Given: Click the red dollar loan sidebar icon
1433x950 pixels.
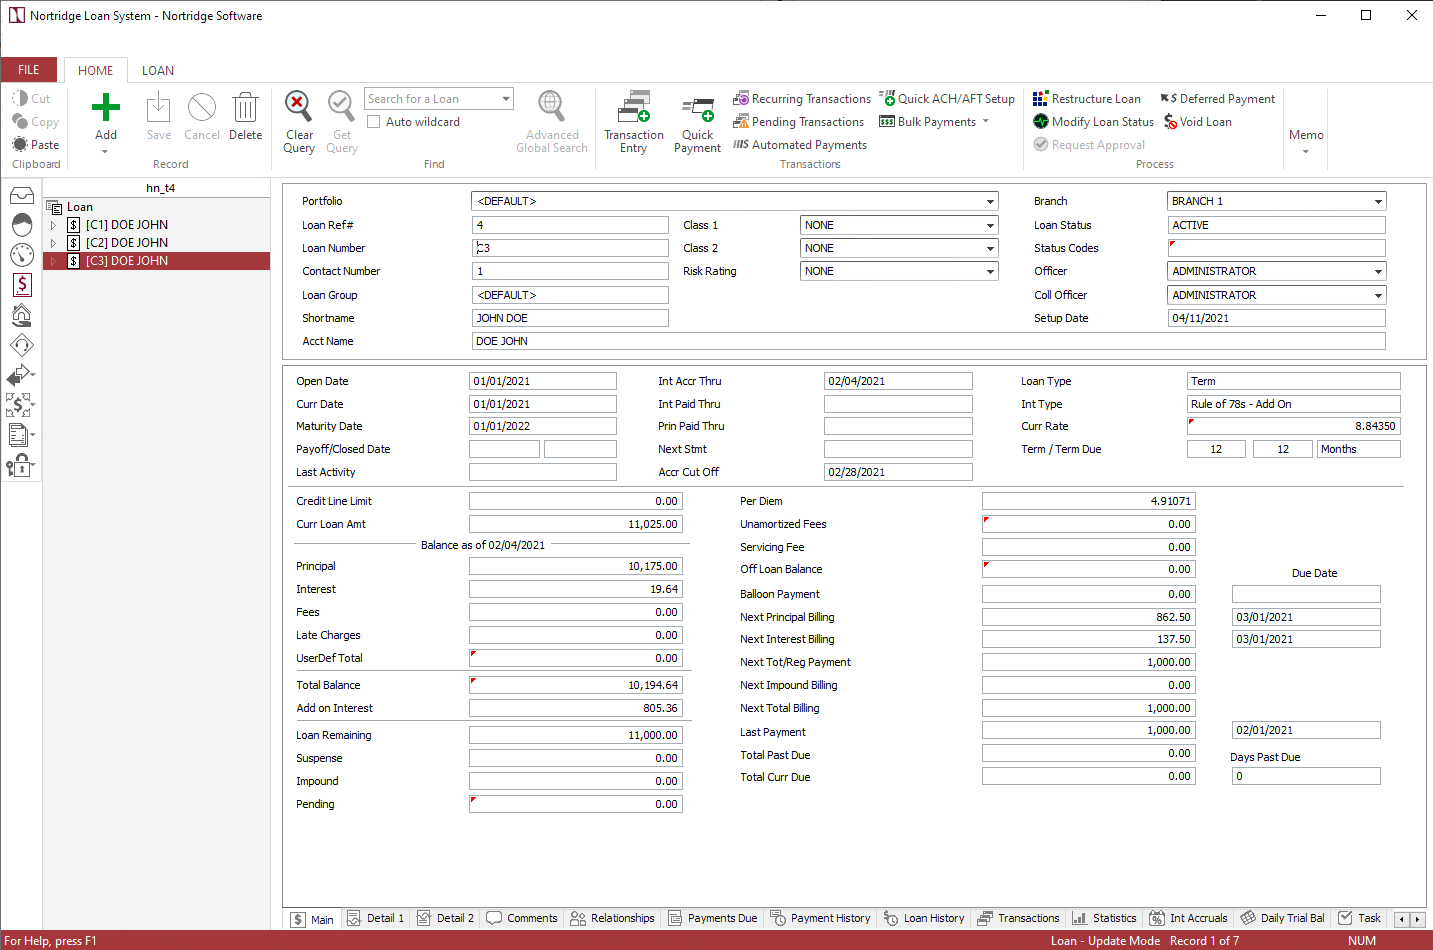Looking at the screenshot, I should (x=22, y=285).
